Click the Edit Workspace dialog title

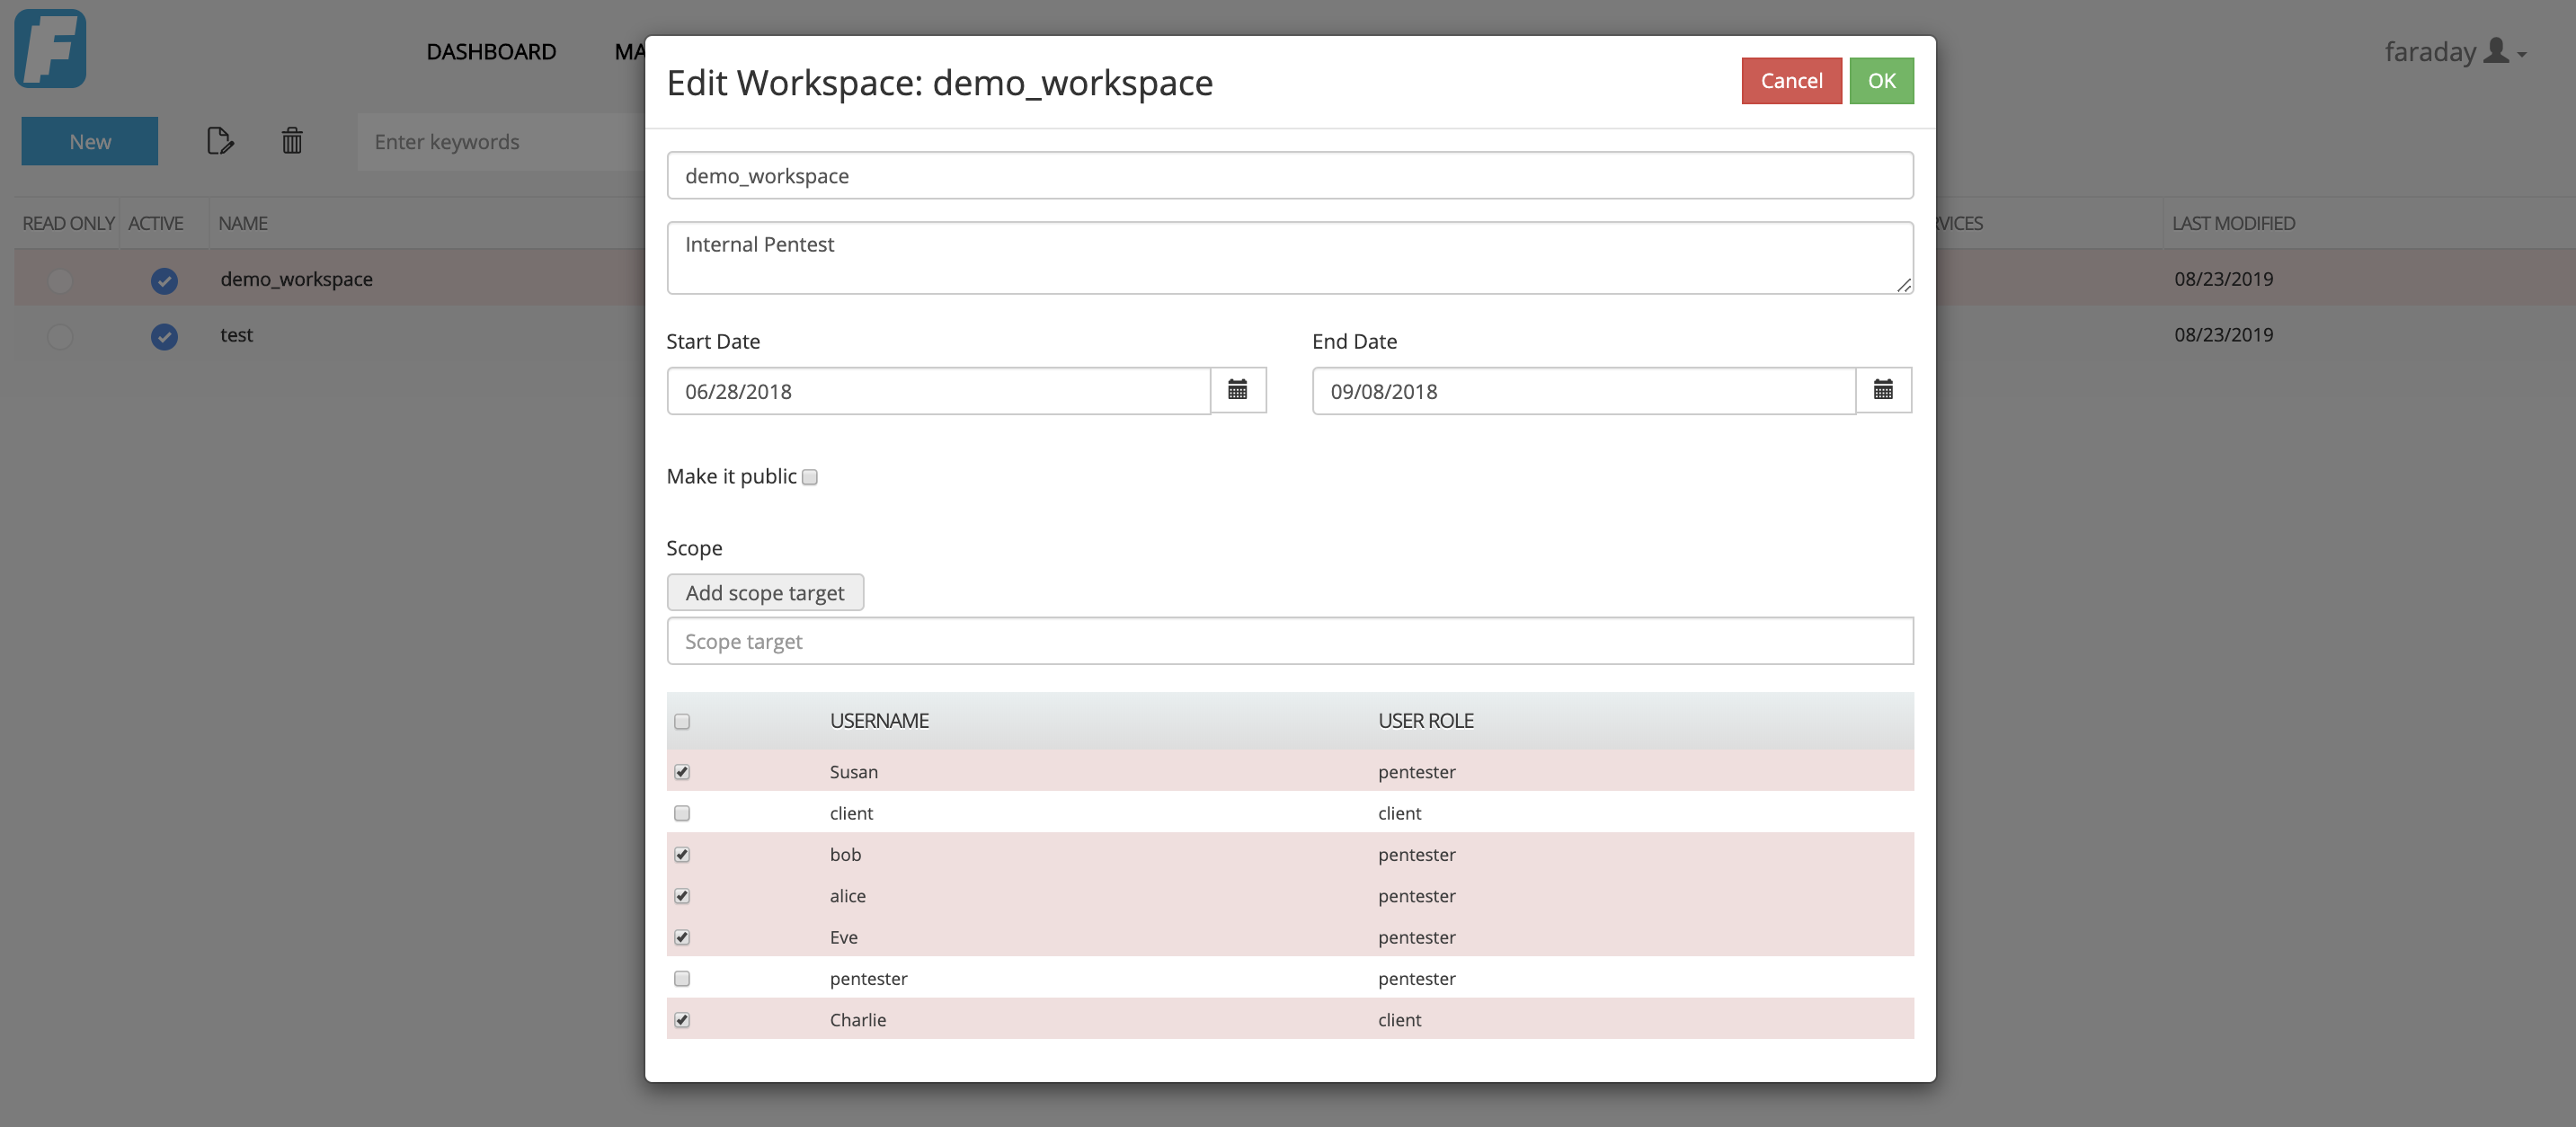point(940,82)
